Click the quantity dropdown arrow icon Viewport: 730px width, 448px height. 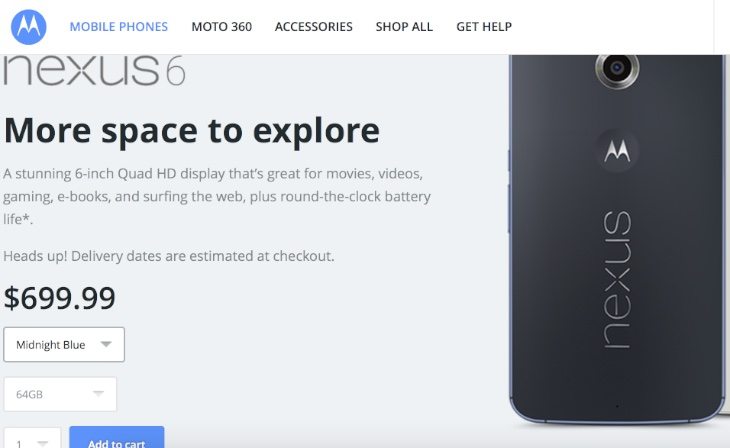tap(43, 443)
